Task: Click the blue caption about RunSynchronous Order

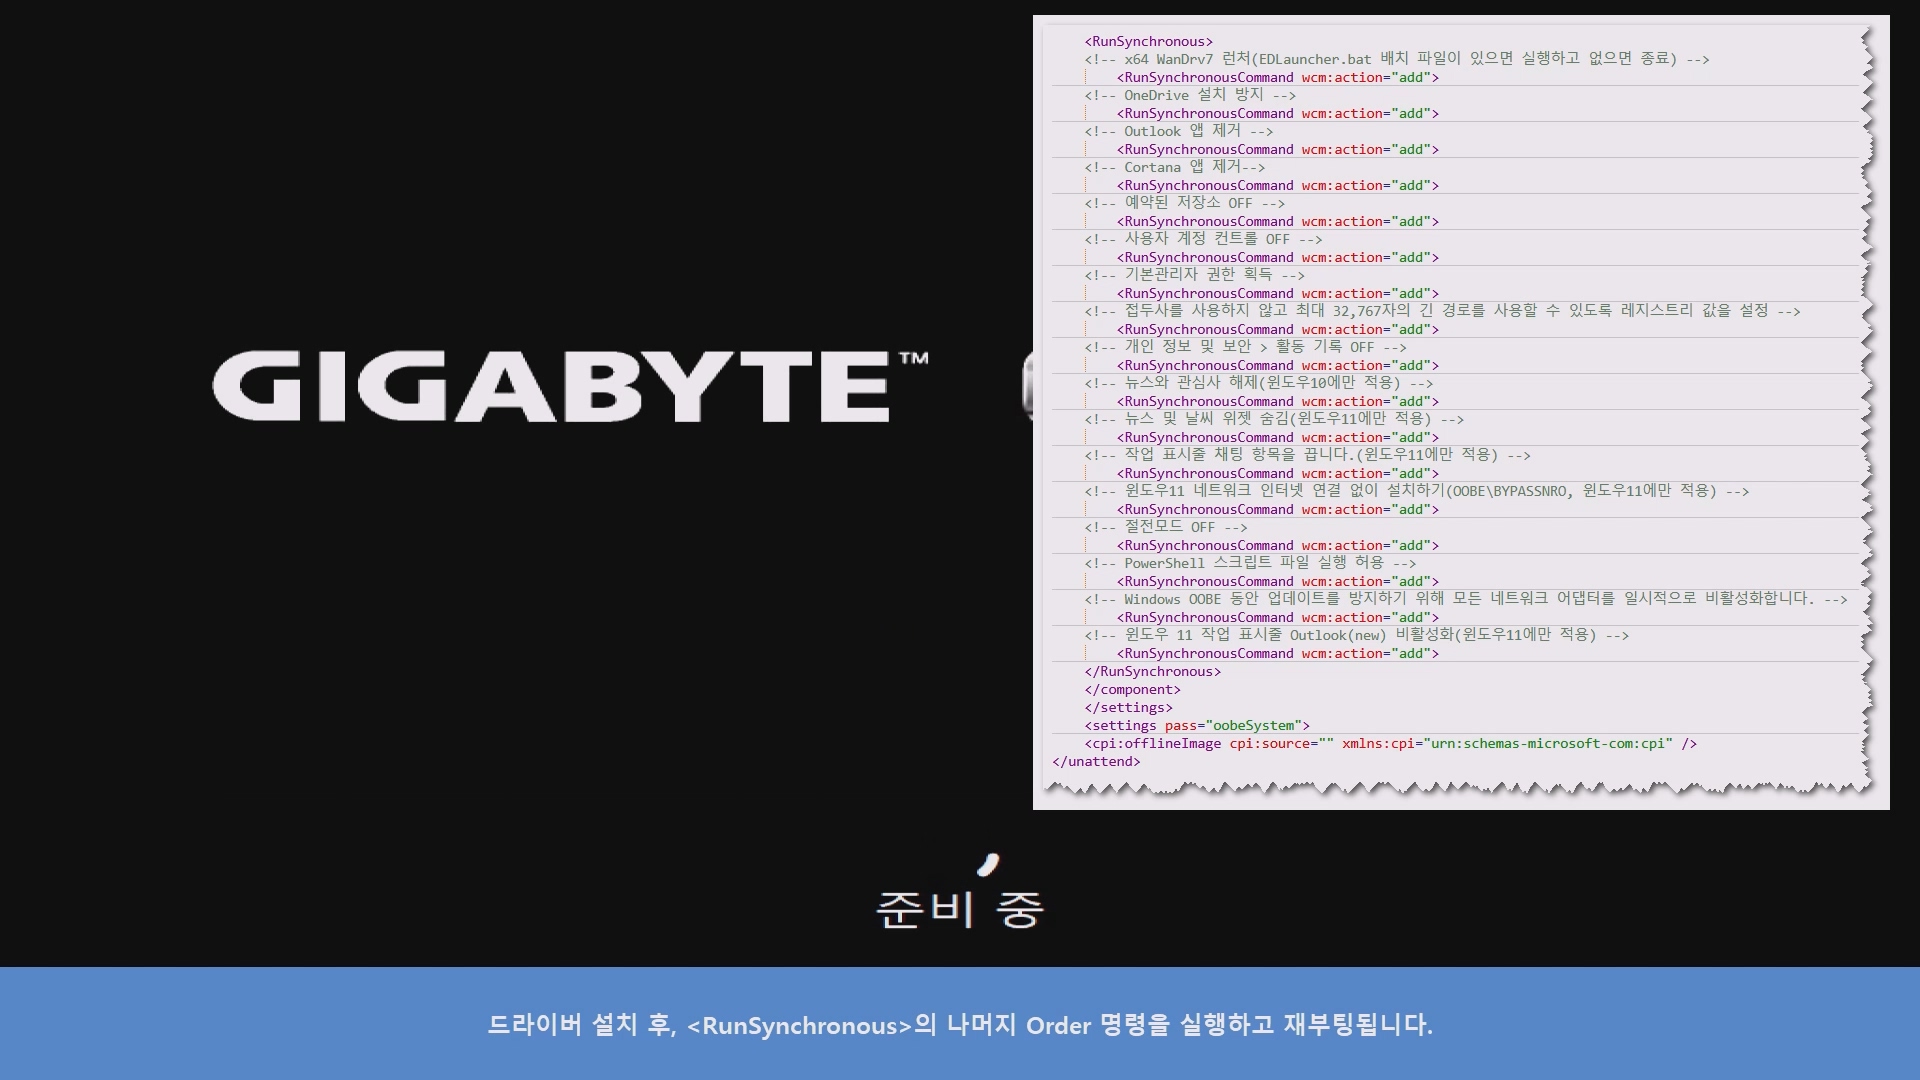Action: point(959,1025)
